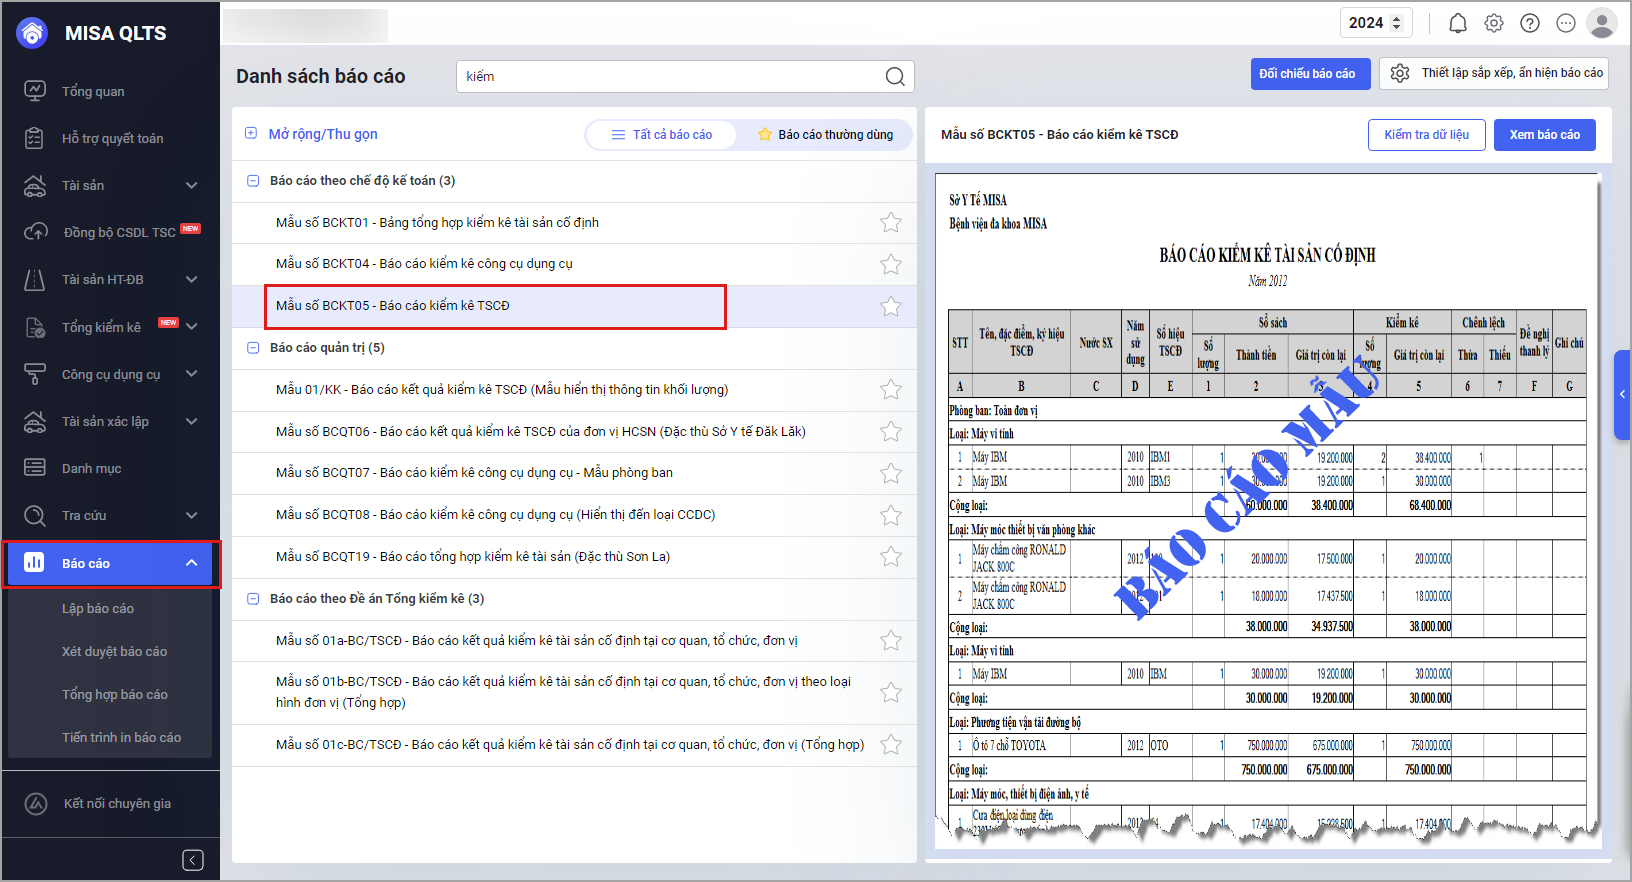The image size is (1632, 882).
Task: Collapse sidebar using bottom arrow icon
Action: point(193,860)
